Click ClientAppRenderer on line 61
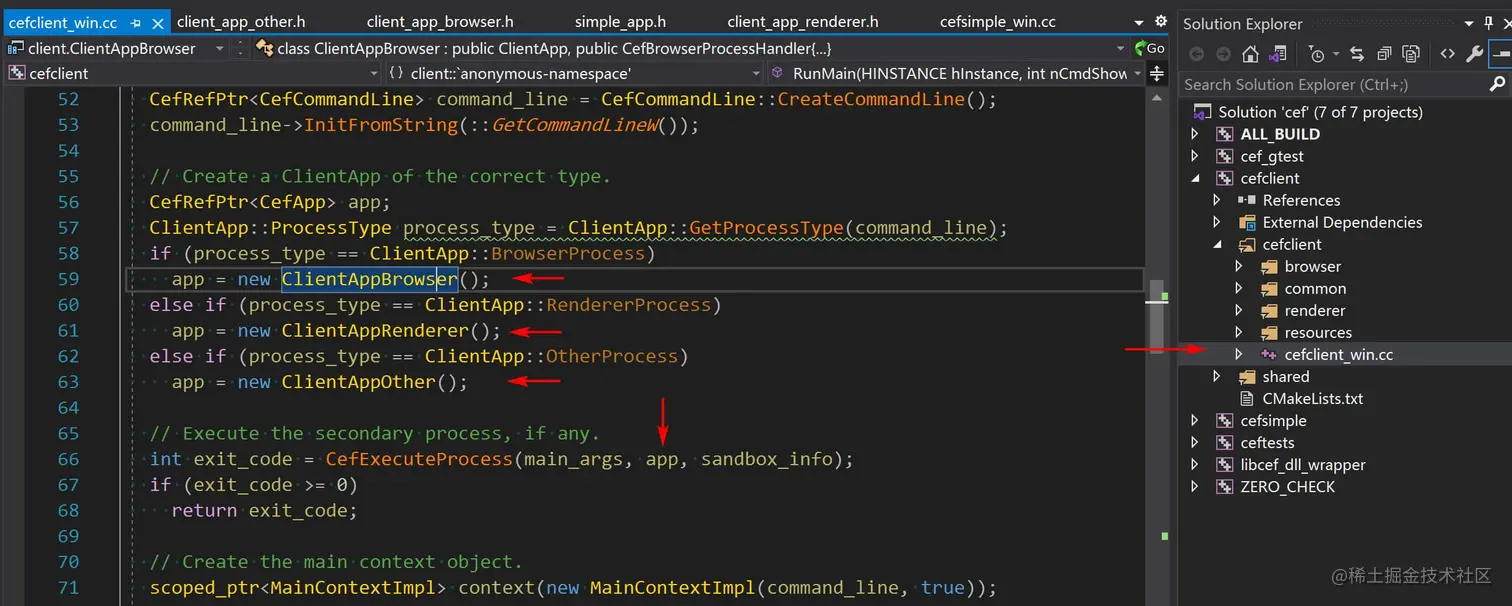 [x=375, y=331]
